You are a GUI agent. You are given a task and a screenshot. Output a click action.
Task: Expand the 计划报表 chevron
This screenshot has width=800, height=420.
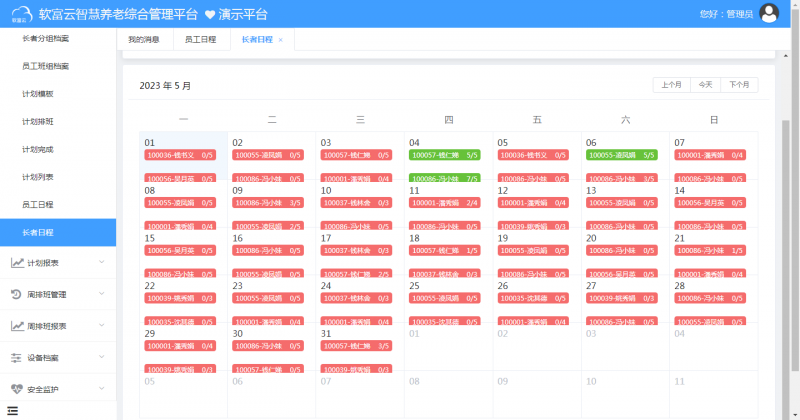click(x=102, y=262)
